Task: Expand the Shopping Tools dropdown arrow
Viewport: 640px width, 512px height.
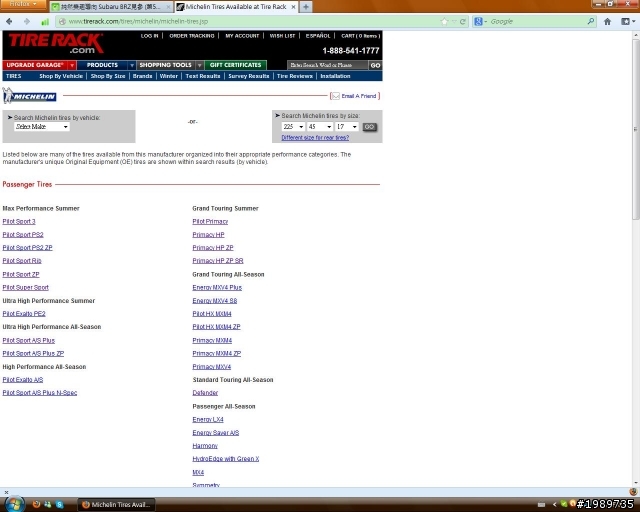Action: pyautogui.click(x=199, y=65)
